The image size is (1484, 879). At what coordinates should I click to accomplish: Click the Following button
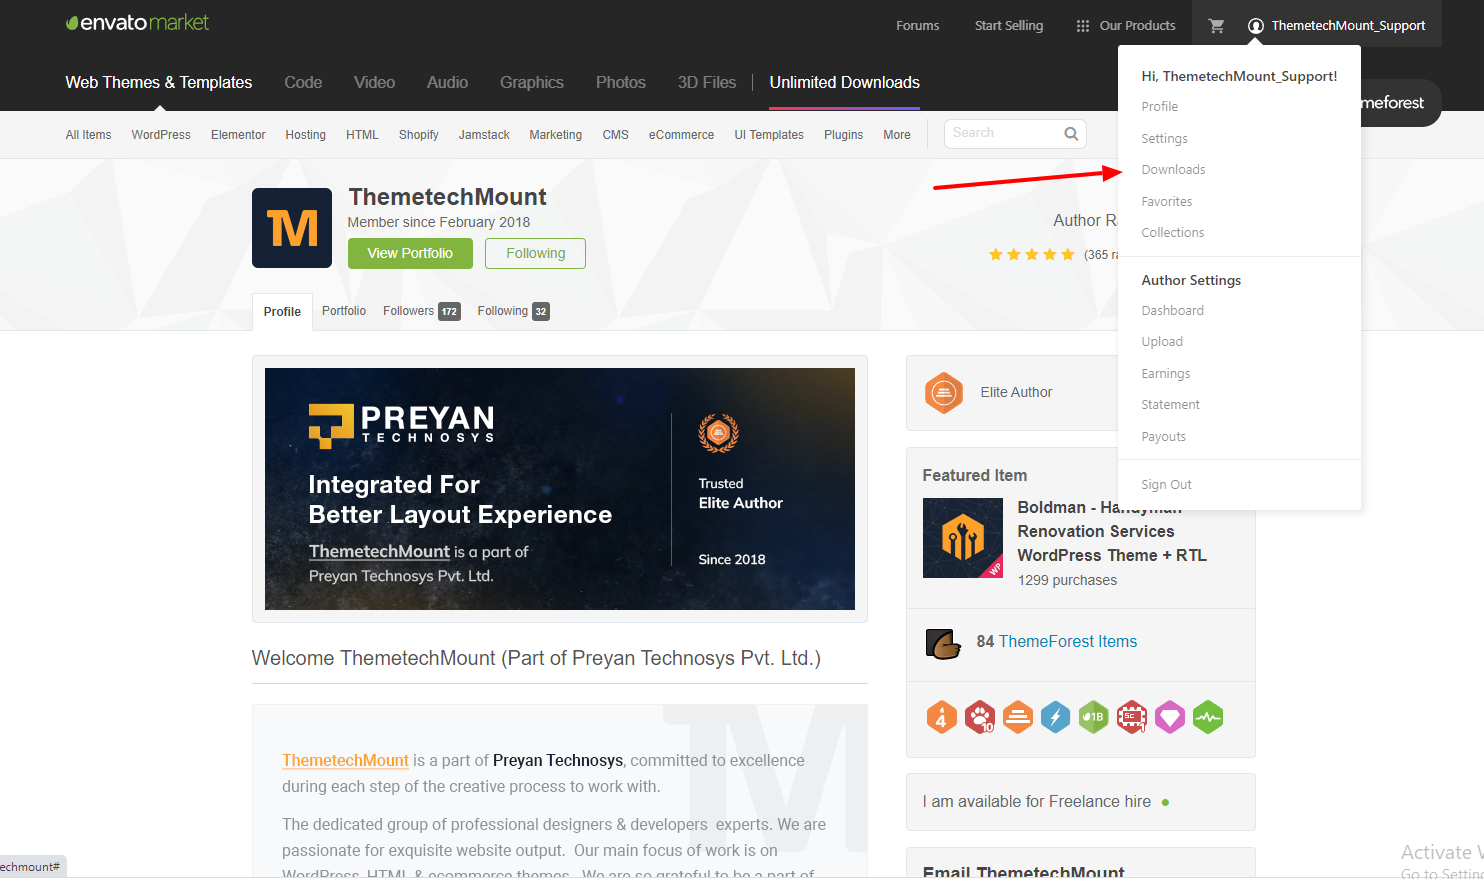[x=535, y=253]
